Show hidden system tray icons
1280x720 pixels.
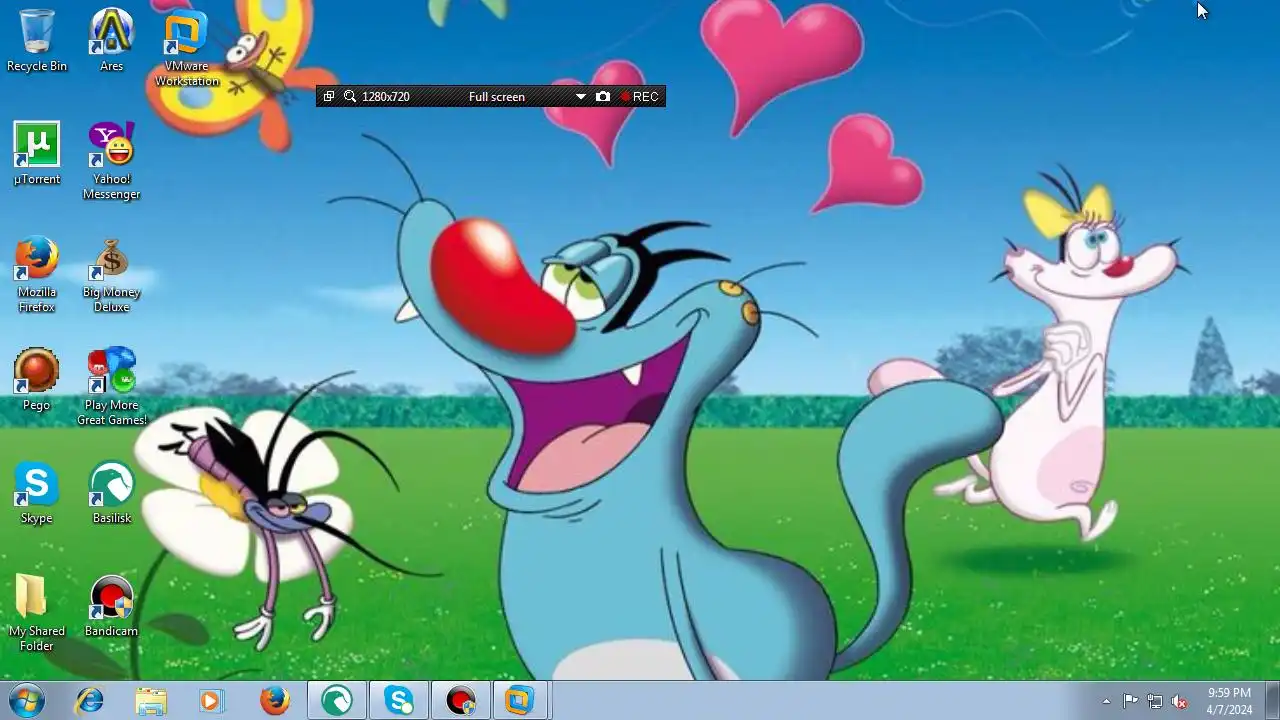(1106, 701)
